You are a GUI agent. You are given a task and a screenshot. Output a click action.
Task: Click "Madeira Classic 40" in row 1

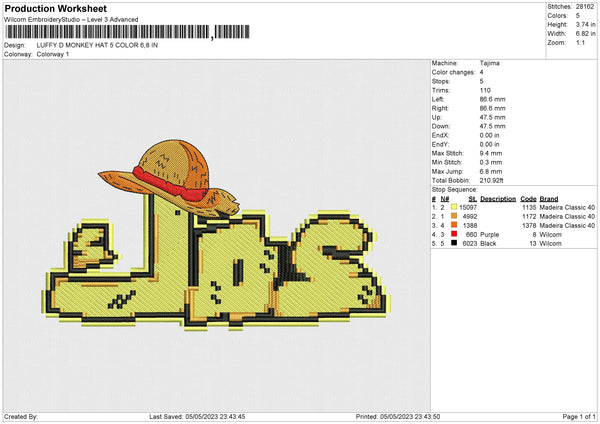point(567,207)
